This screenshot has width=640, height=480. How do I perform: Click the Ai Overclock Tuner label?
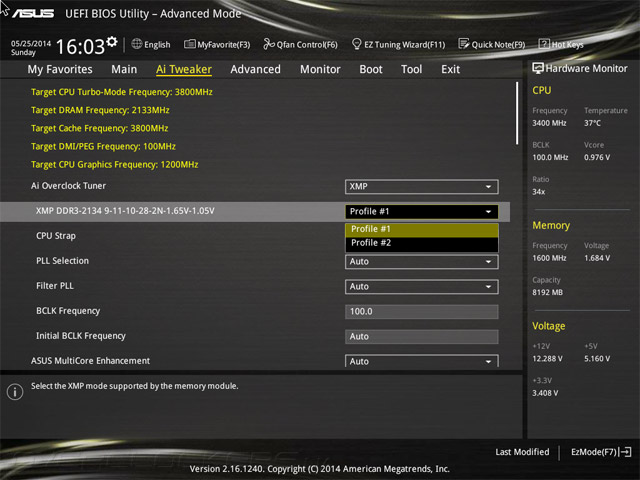click(68, 186)
